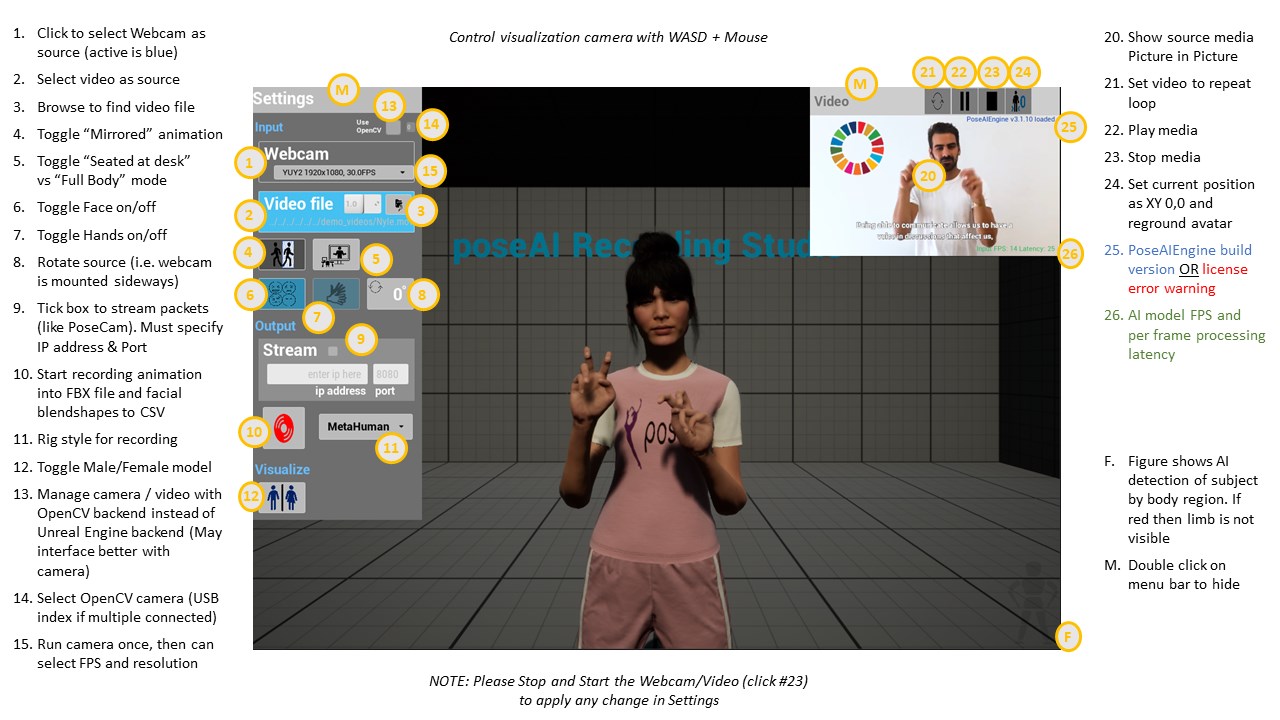1280x720 pixels.
Task: Toggle Hands tracking on or off
Action: click(x=336, y=294)
